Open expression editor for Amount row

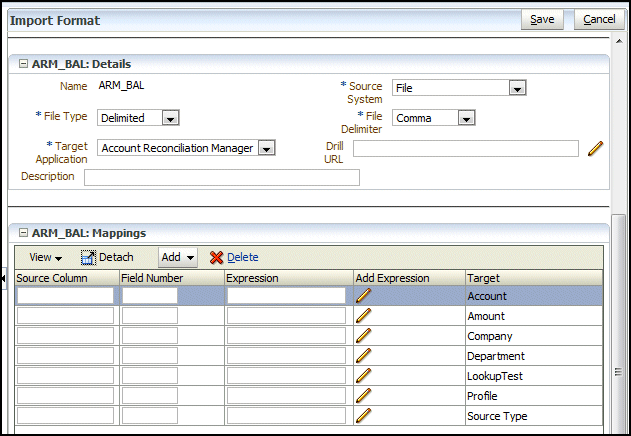[x=363, y=316]
